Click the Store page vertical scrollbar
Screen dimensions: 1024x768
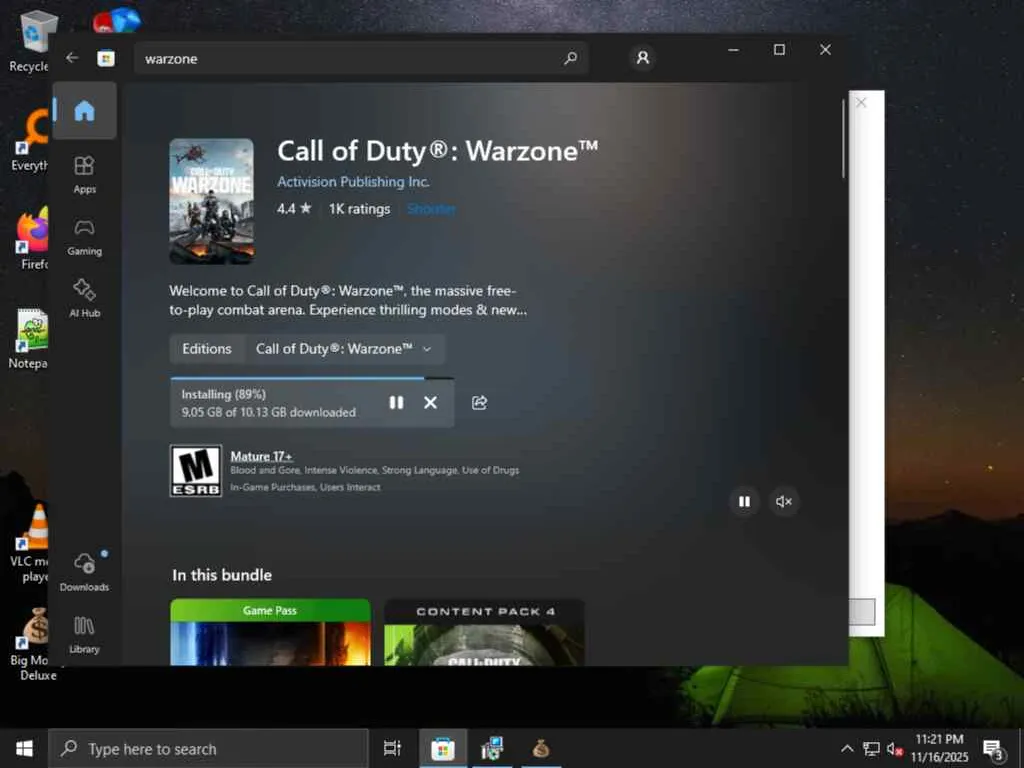click(x=844, y=138)
